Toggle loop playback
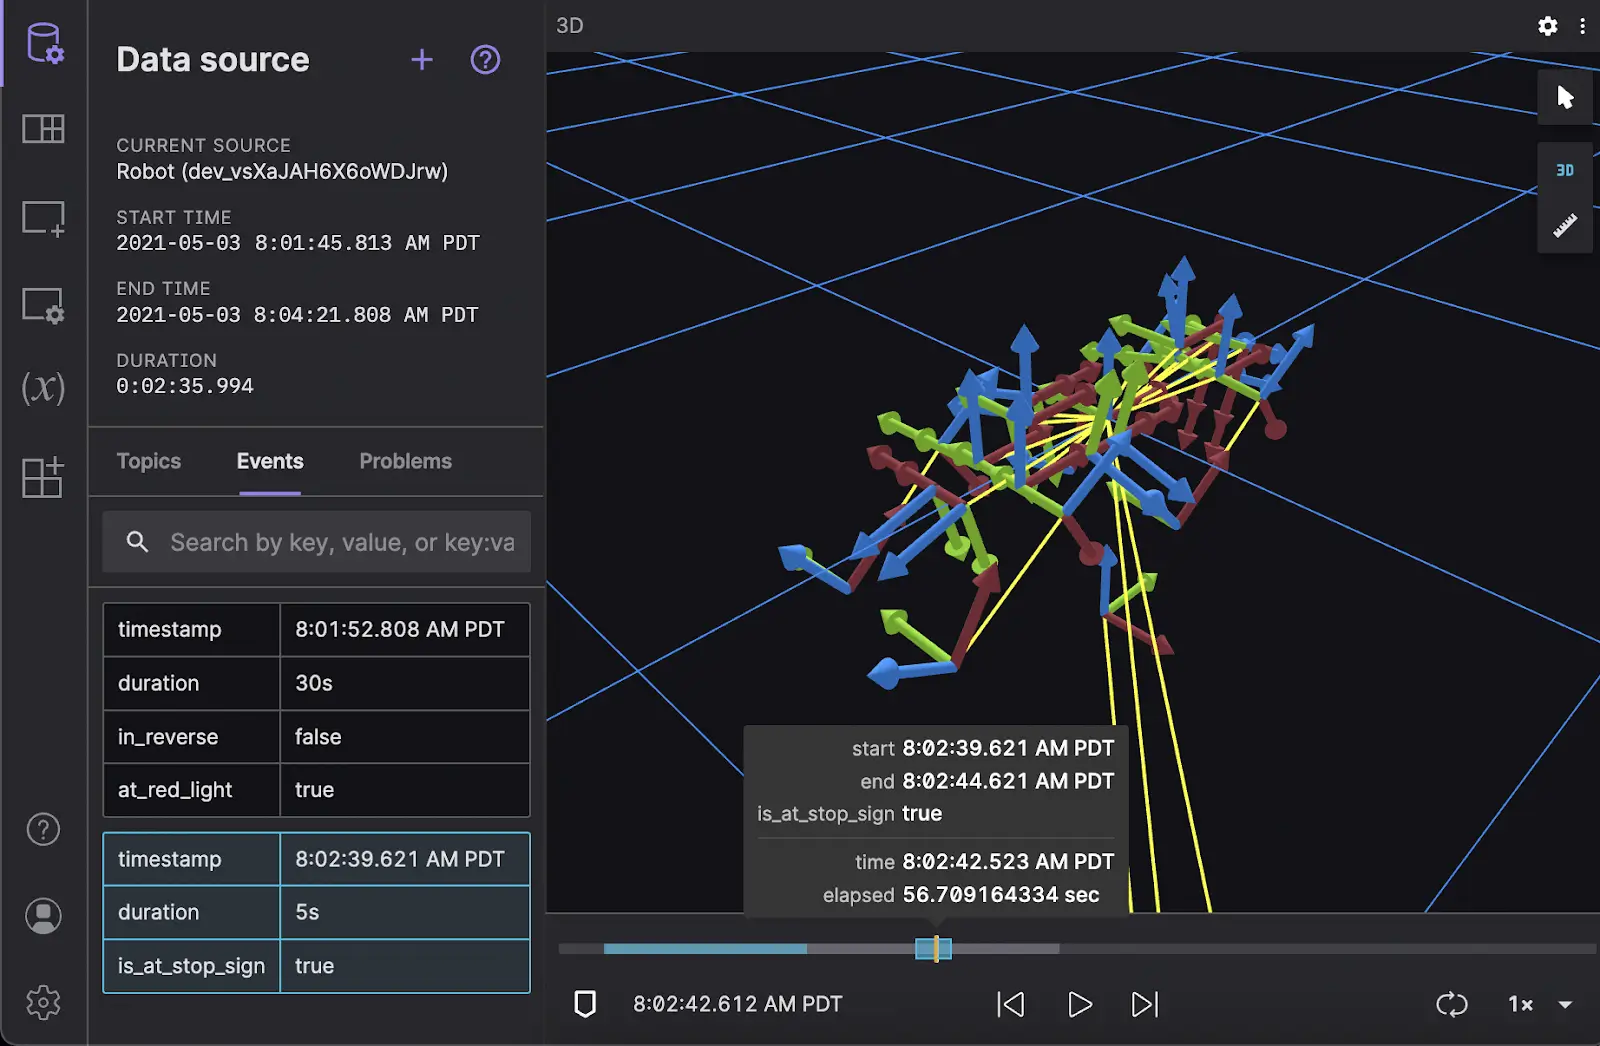 tap(1451, 1004)
